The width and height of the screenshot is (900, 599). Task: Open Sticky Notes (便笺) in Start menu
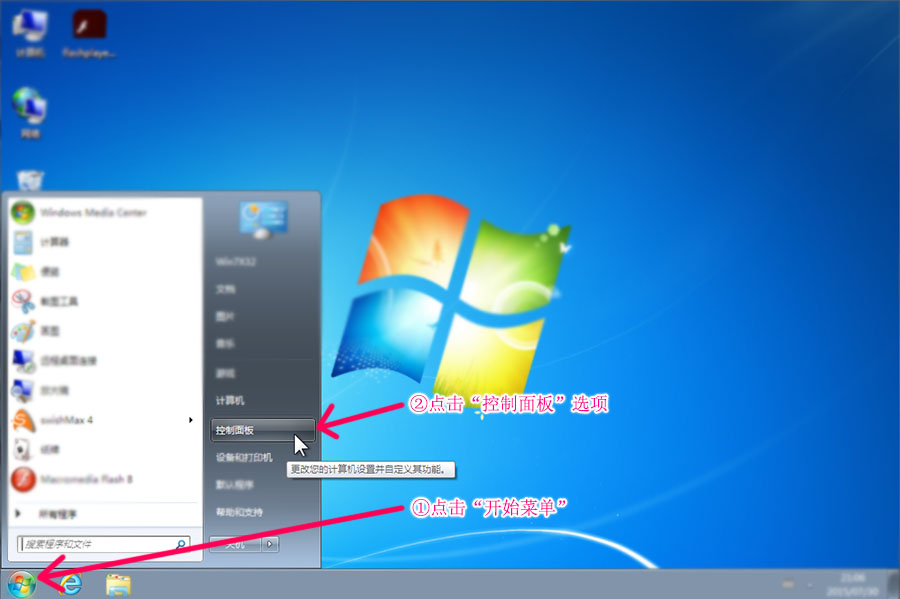(x=105, y=272)
